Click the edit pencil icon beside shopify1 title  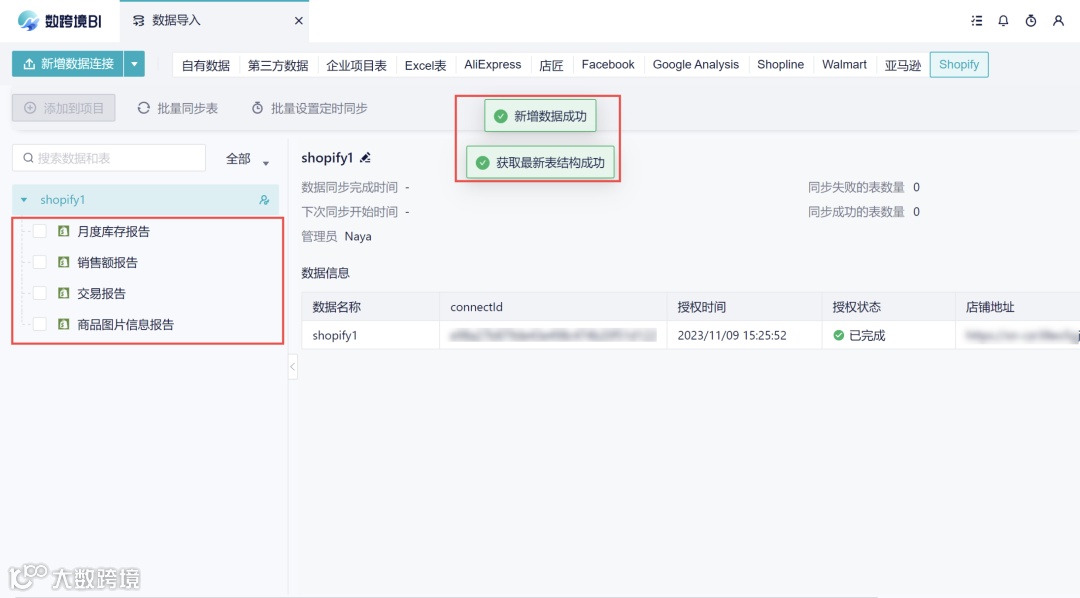pos(364,157)
